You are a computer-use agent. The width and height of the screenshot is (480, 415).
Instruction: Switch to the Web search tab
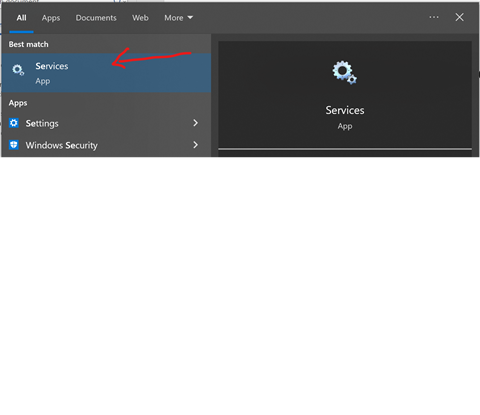pyautogui.click(x=140, y=18)
